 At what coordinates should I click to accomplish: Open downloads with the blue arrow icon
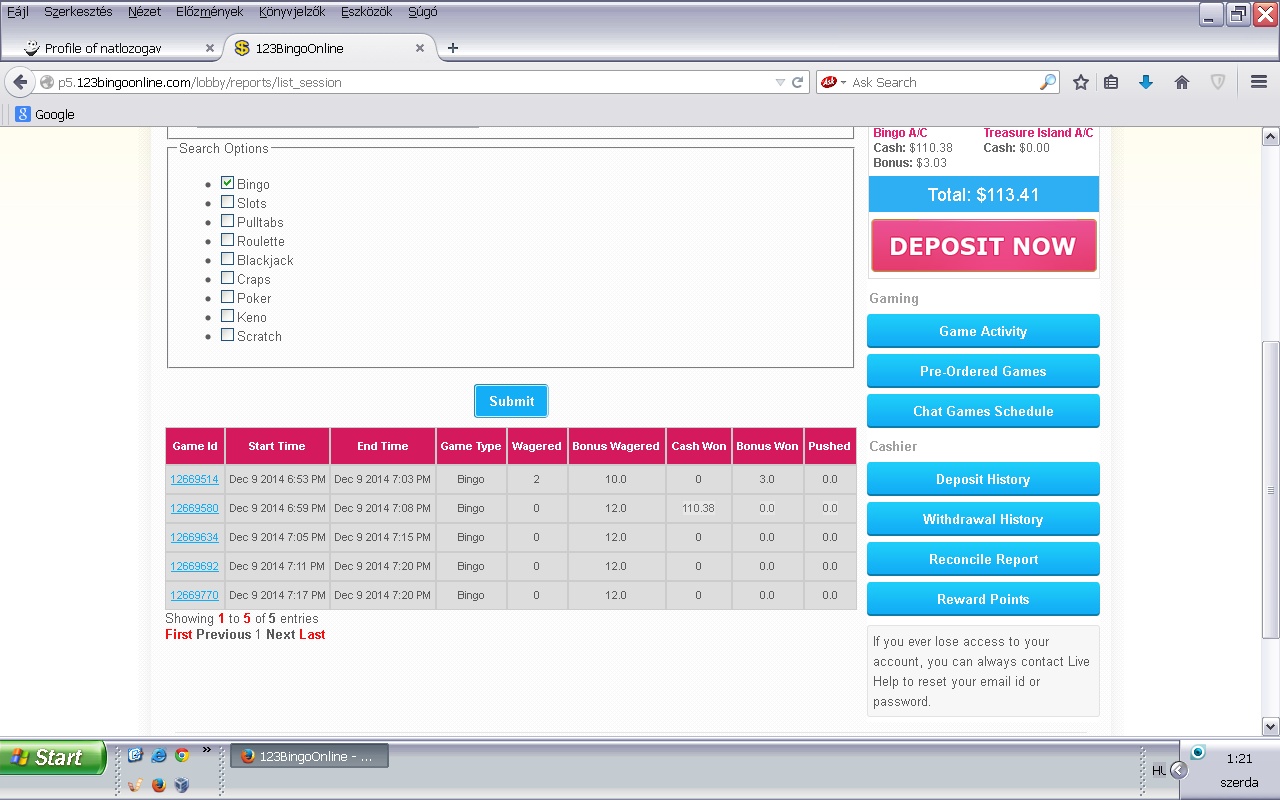(1146, 82)
